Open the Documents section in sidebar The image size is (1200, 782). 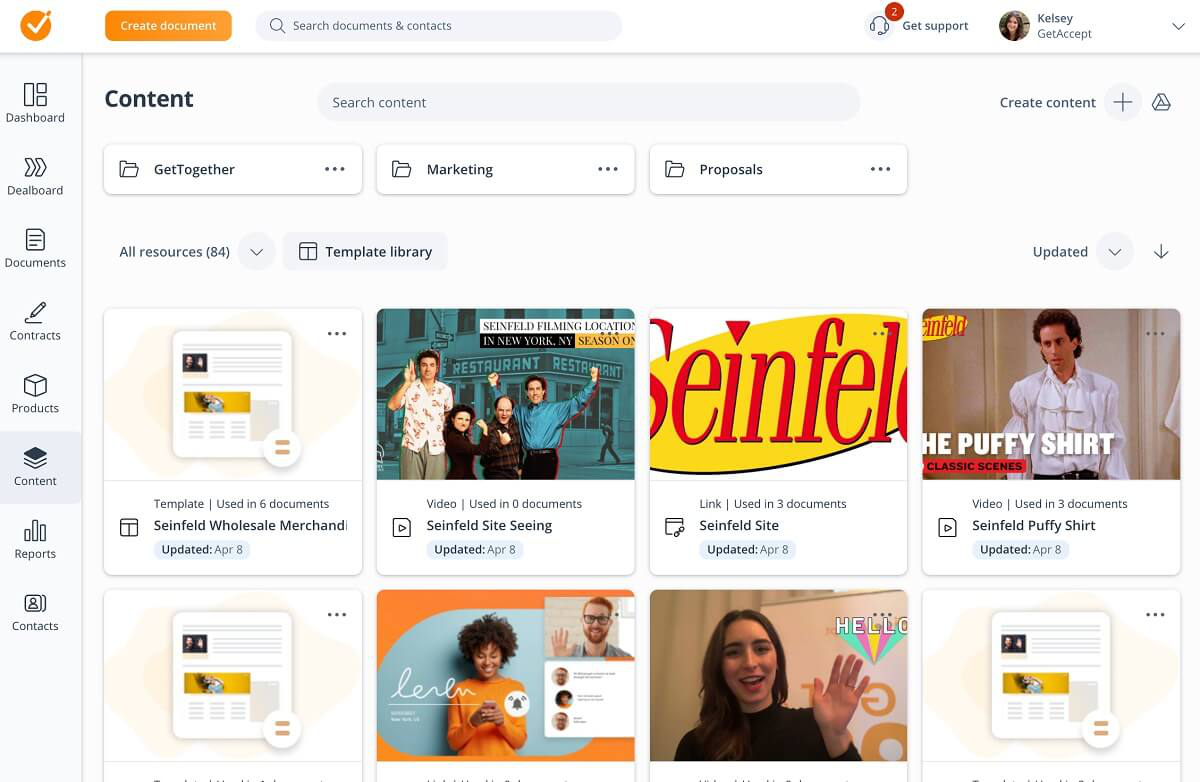click(35, 249)
